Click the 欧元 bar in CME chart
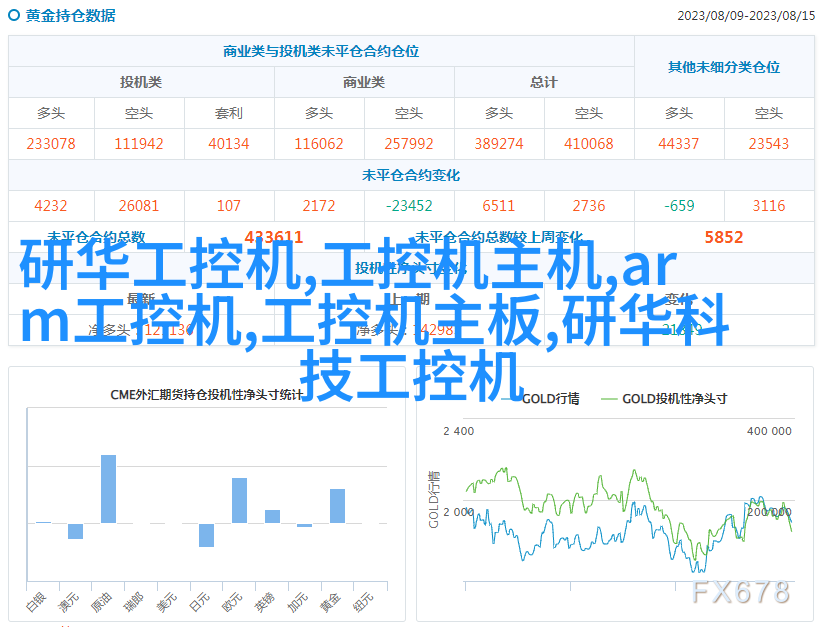The image size is (820, 627). [x=240, y=500]
